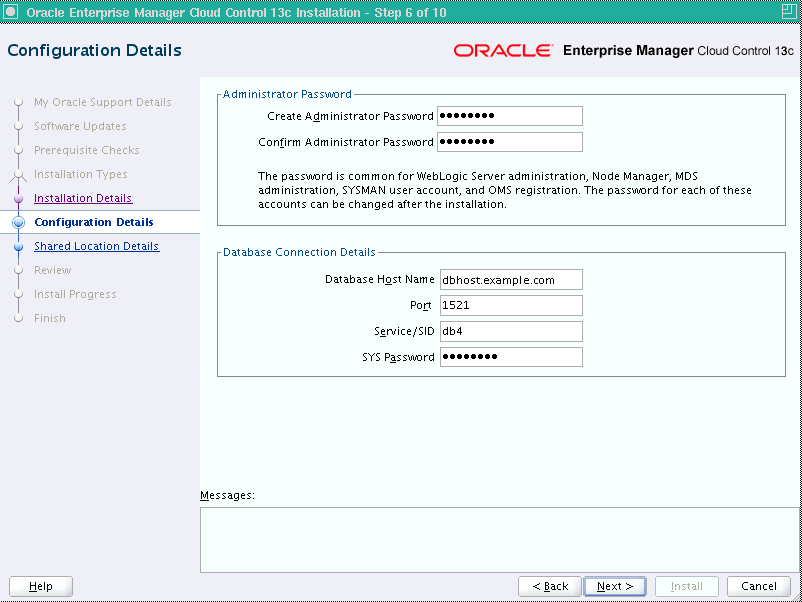Image resolution: width=802 pixels, height=602 pixels.
Task: Click the Messages label
Action: (x=227, y=495)
